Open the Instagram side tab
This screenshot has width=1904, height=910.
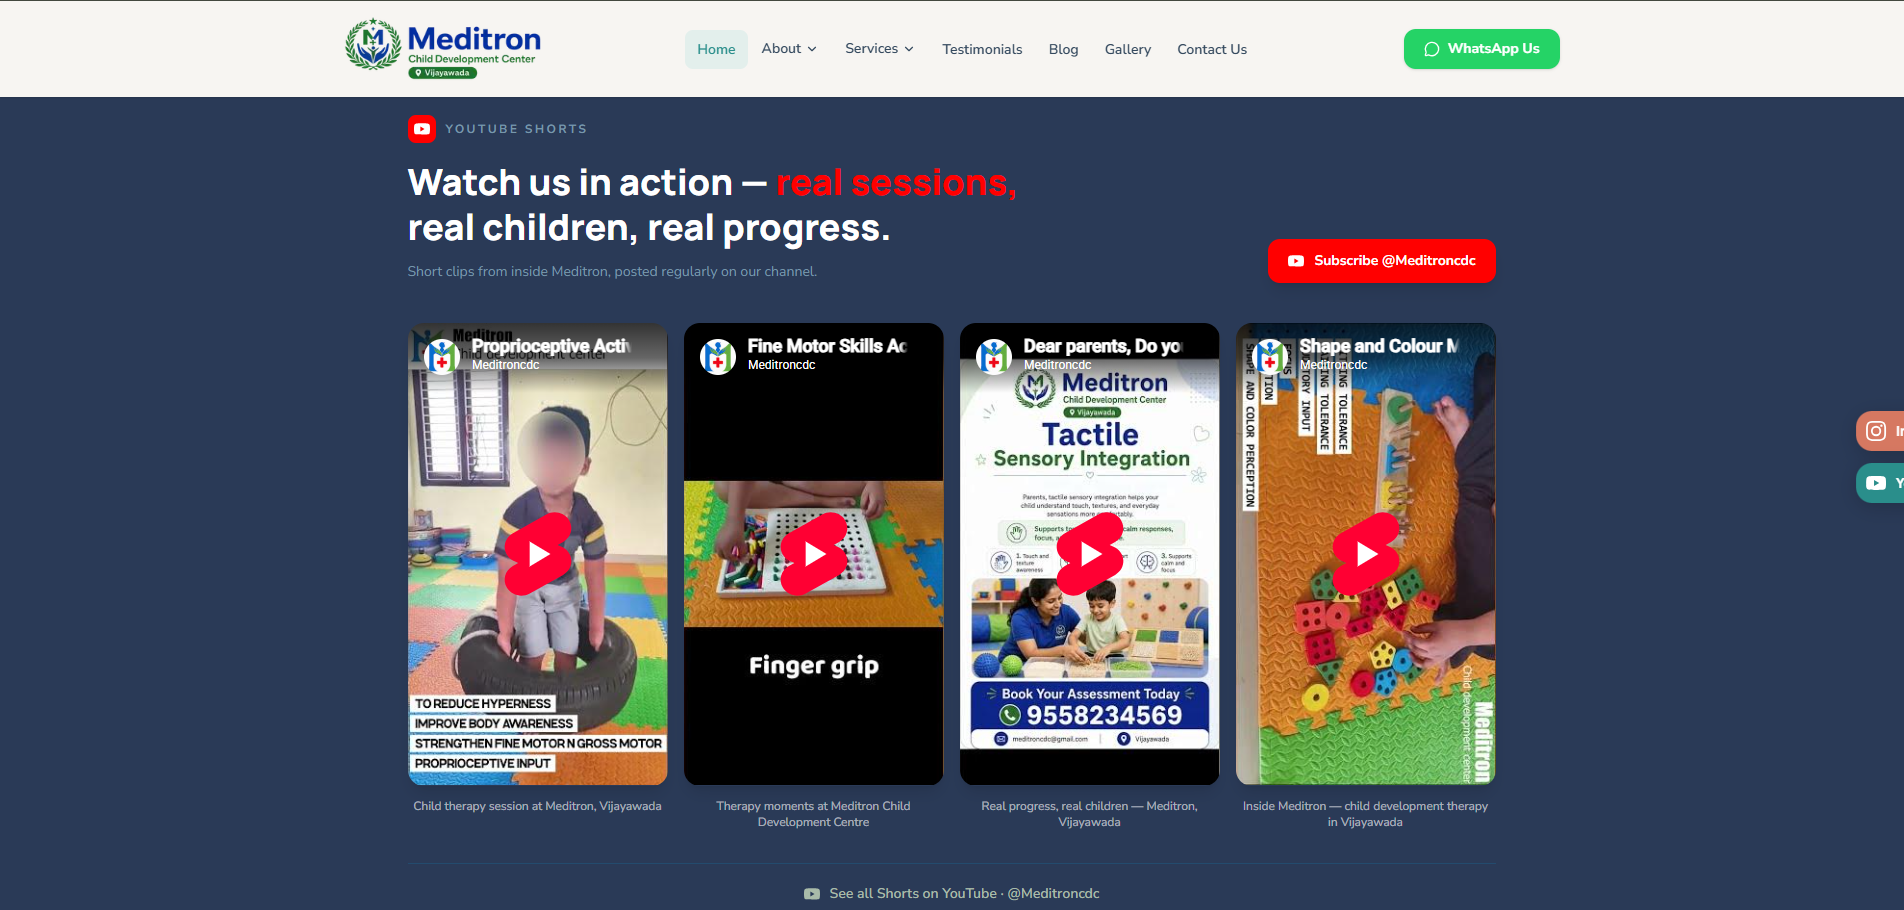tap(1880, 431)
